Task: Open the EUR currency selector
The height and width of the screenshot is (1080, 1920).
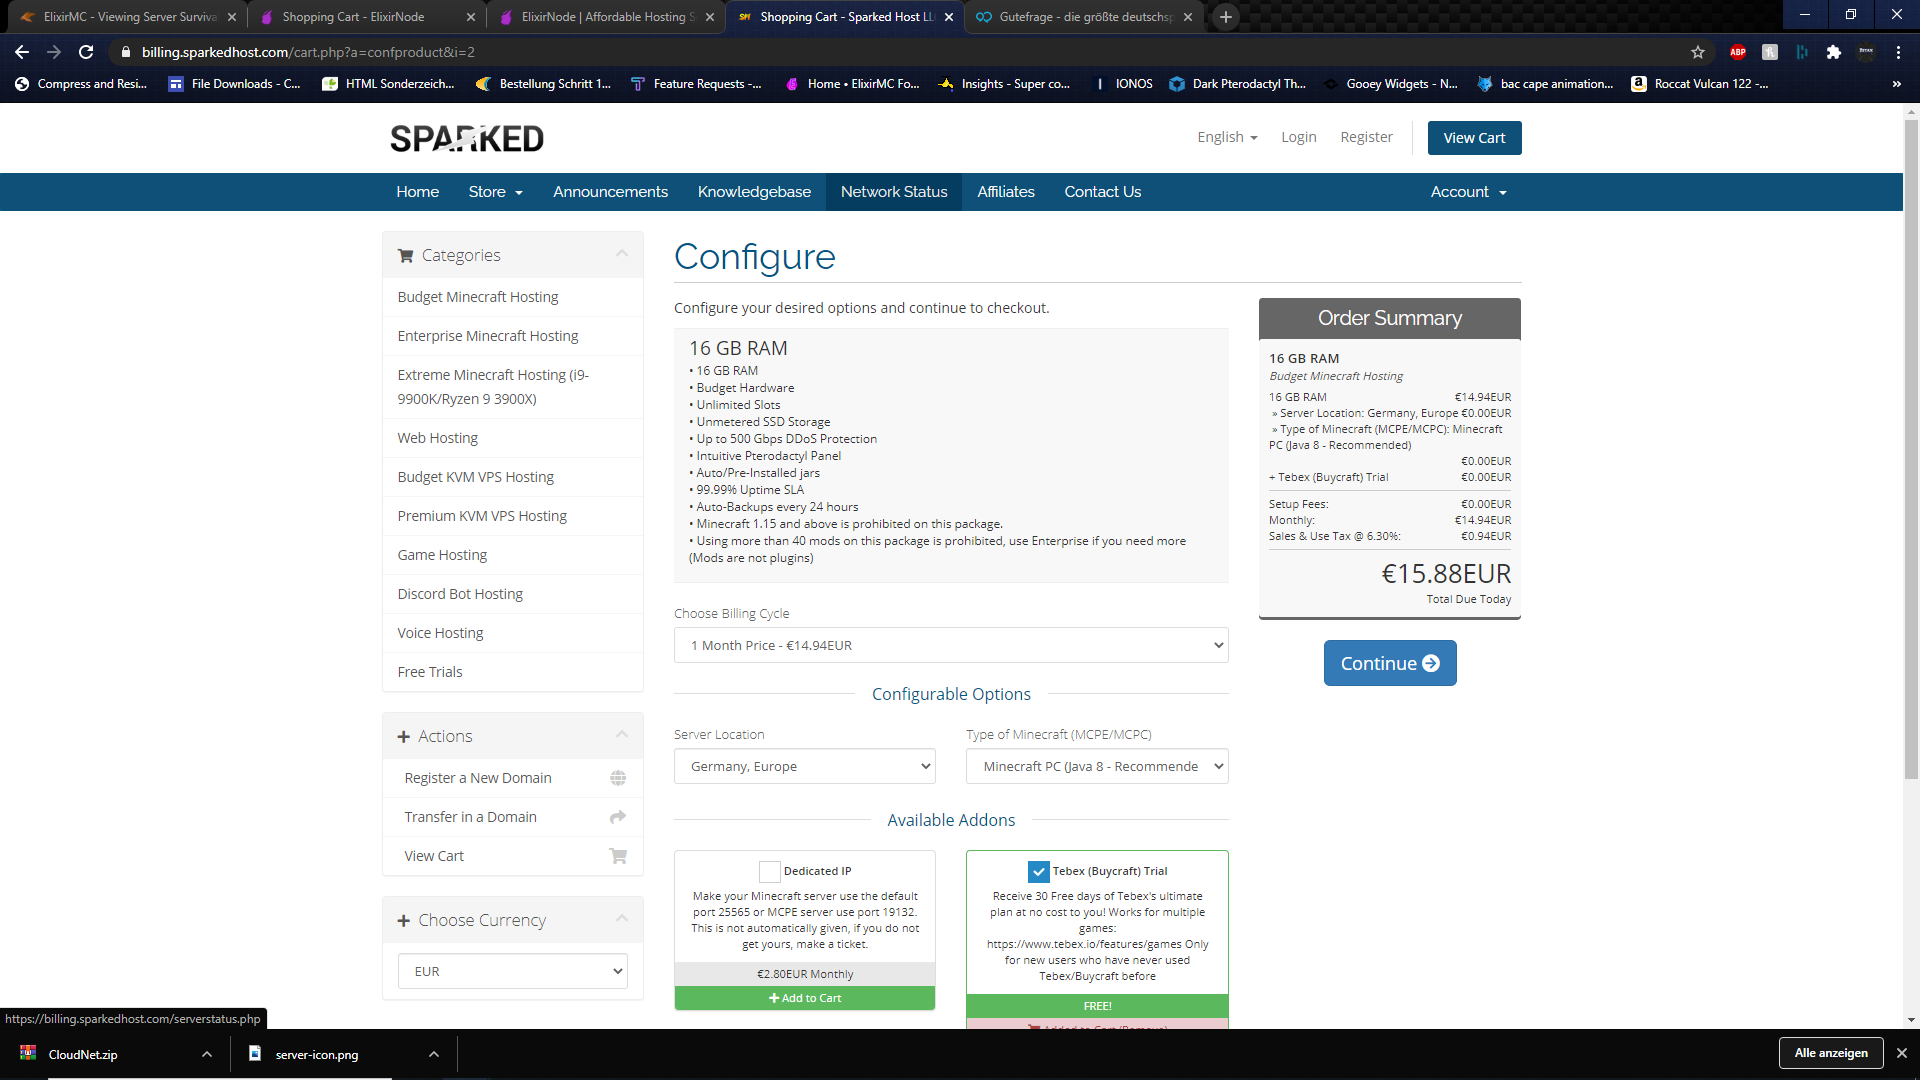Action: (512, 971)
